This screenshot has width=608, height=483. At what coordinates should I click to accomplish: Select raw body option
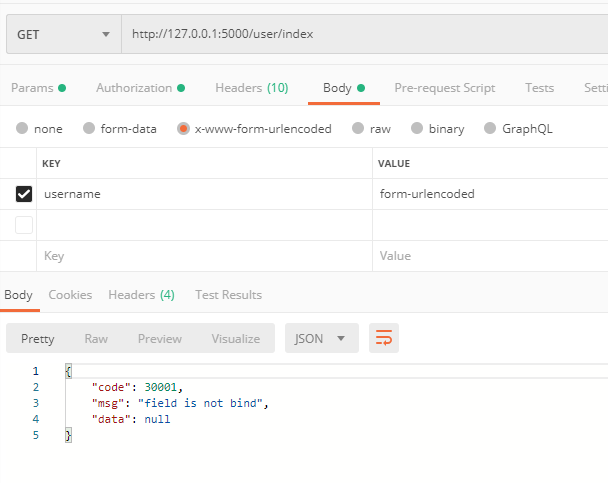pyautogui.click(x=358, y=129)
